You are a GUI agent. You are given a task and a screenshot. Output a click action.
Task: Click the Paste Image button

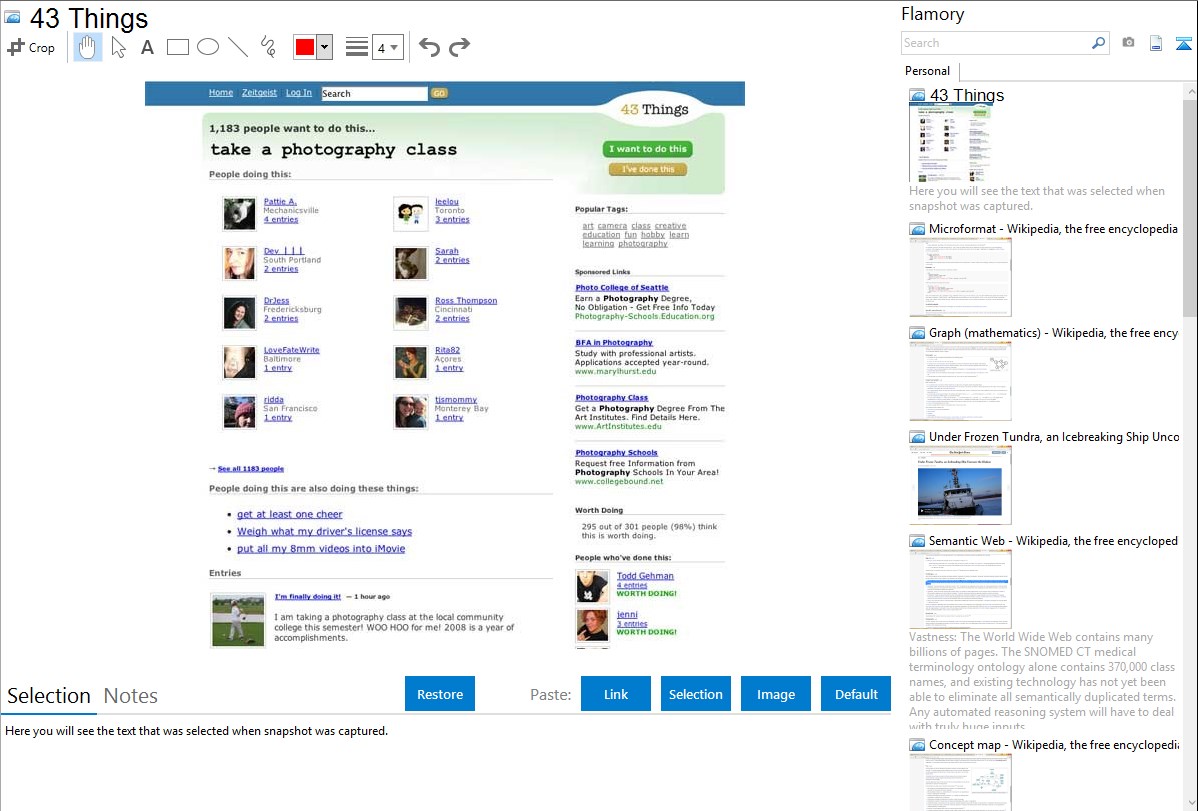click(776, 694)
